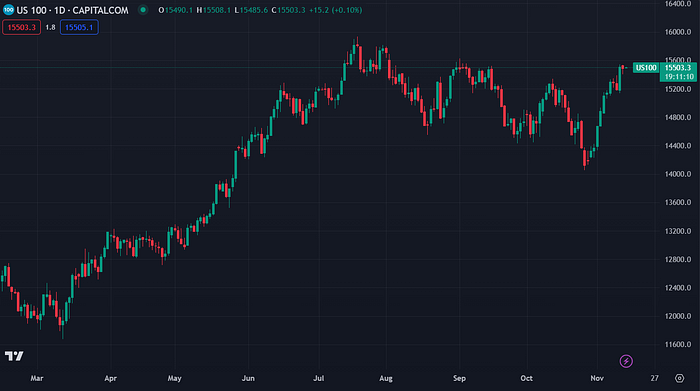Click the Jul label on time axis
Screen dimensions: 700x391
(x=318, y=378)
